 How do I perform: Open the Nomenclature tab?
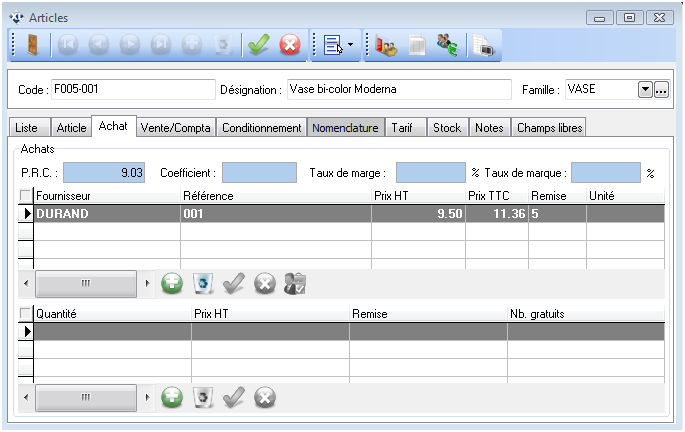[x=344, y=128]
